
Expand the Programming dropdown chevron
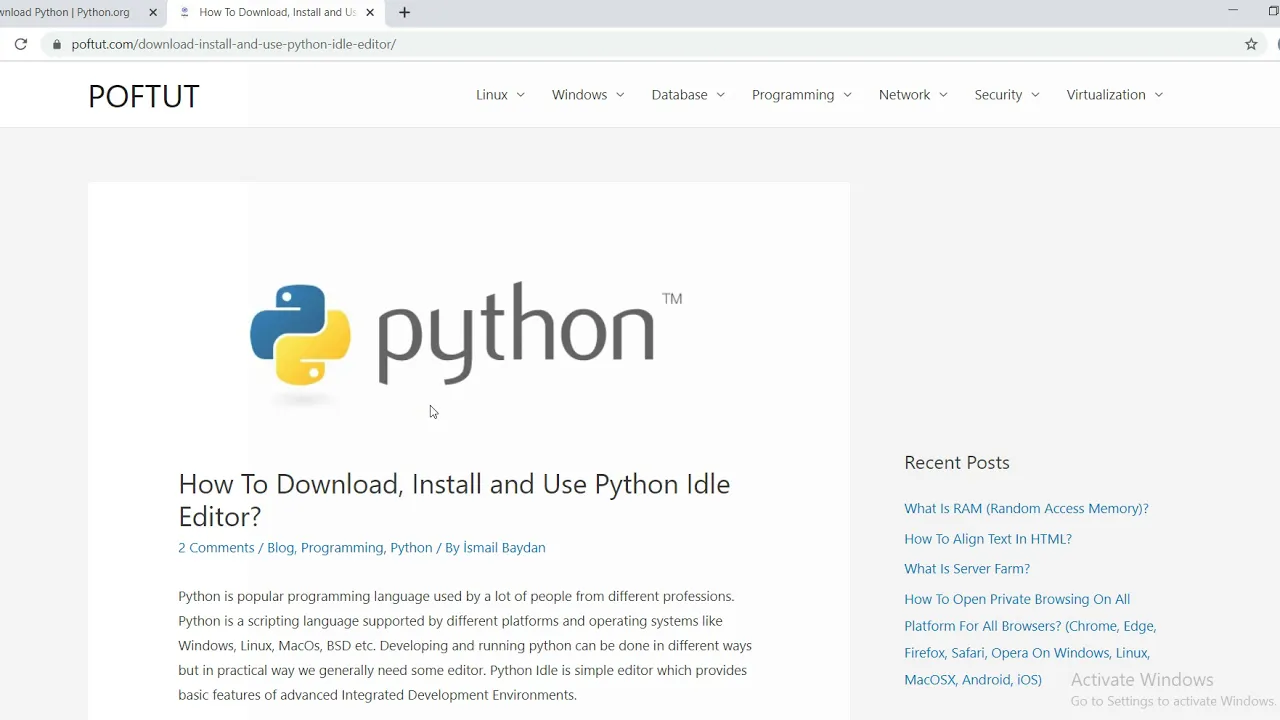(x=847, y=95)
